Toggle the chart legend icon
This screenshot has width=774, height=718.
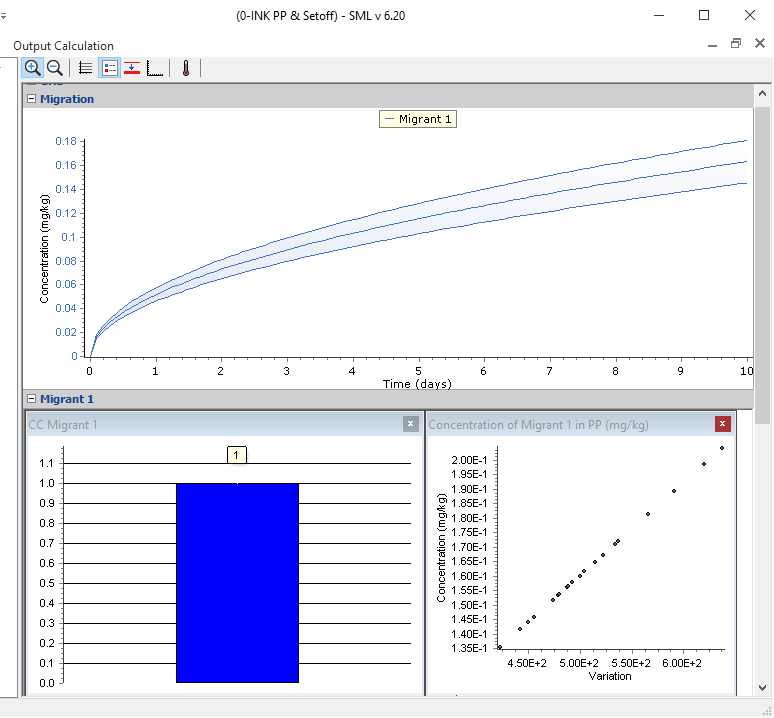tap(110, 68)
